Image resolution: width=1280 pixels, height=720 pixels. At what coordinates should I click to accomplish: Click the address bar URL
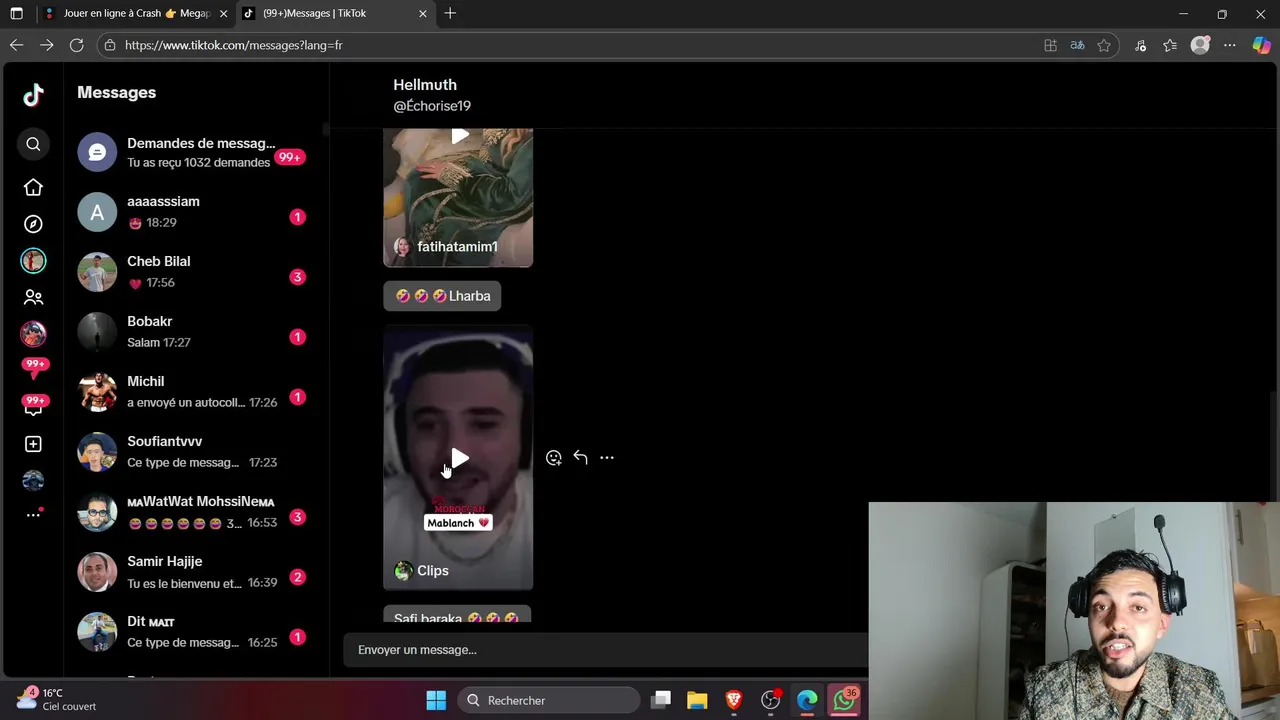click(x=234, y=45)
